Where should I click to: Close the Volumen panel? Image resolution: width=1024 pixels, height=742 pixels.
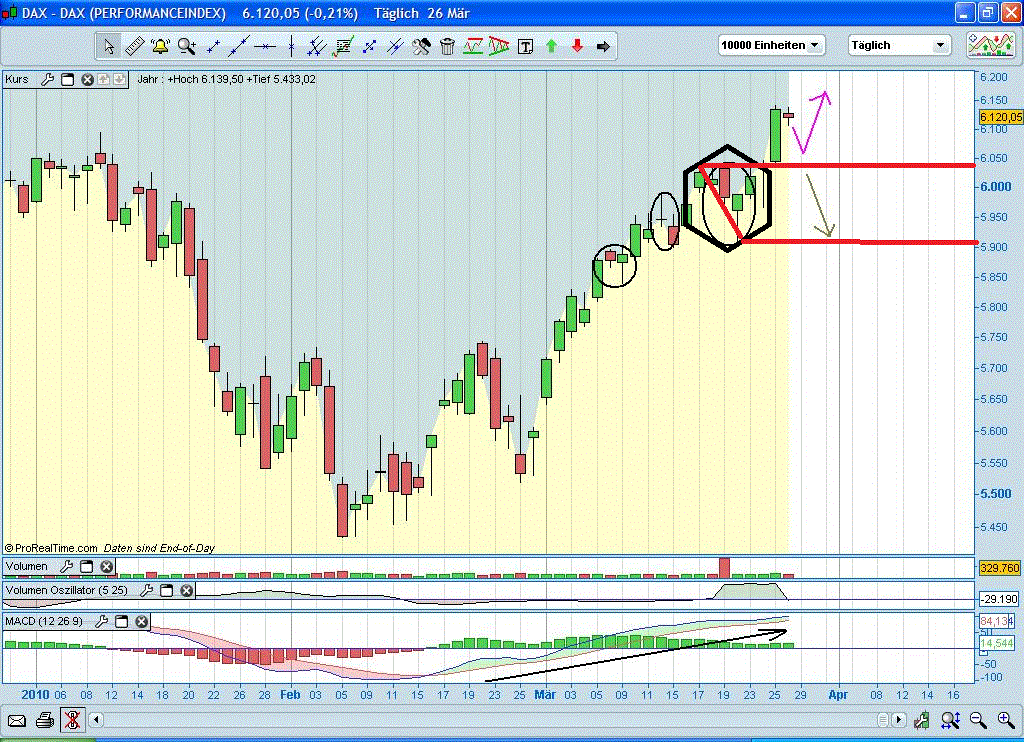106,566
